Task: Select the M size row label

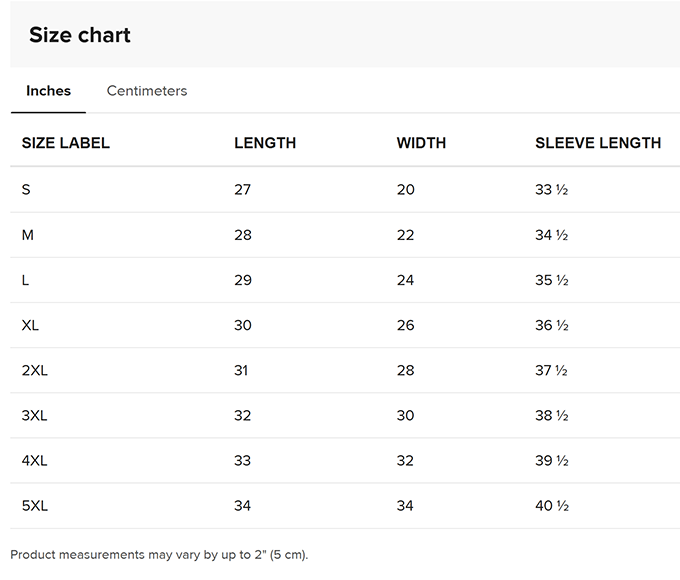Action: pos(28,235)
